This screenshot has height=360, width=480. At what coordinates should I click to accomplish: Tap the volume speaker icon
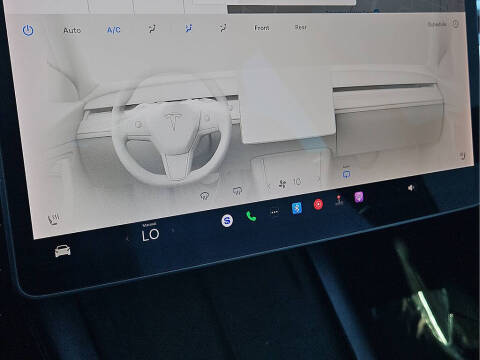pos(411,188)
